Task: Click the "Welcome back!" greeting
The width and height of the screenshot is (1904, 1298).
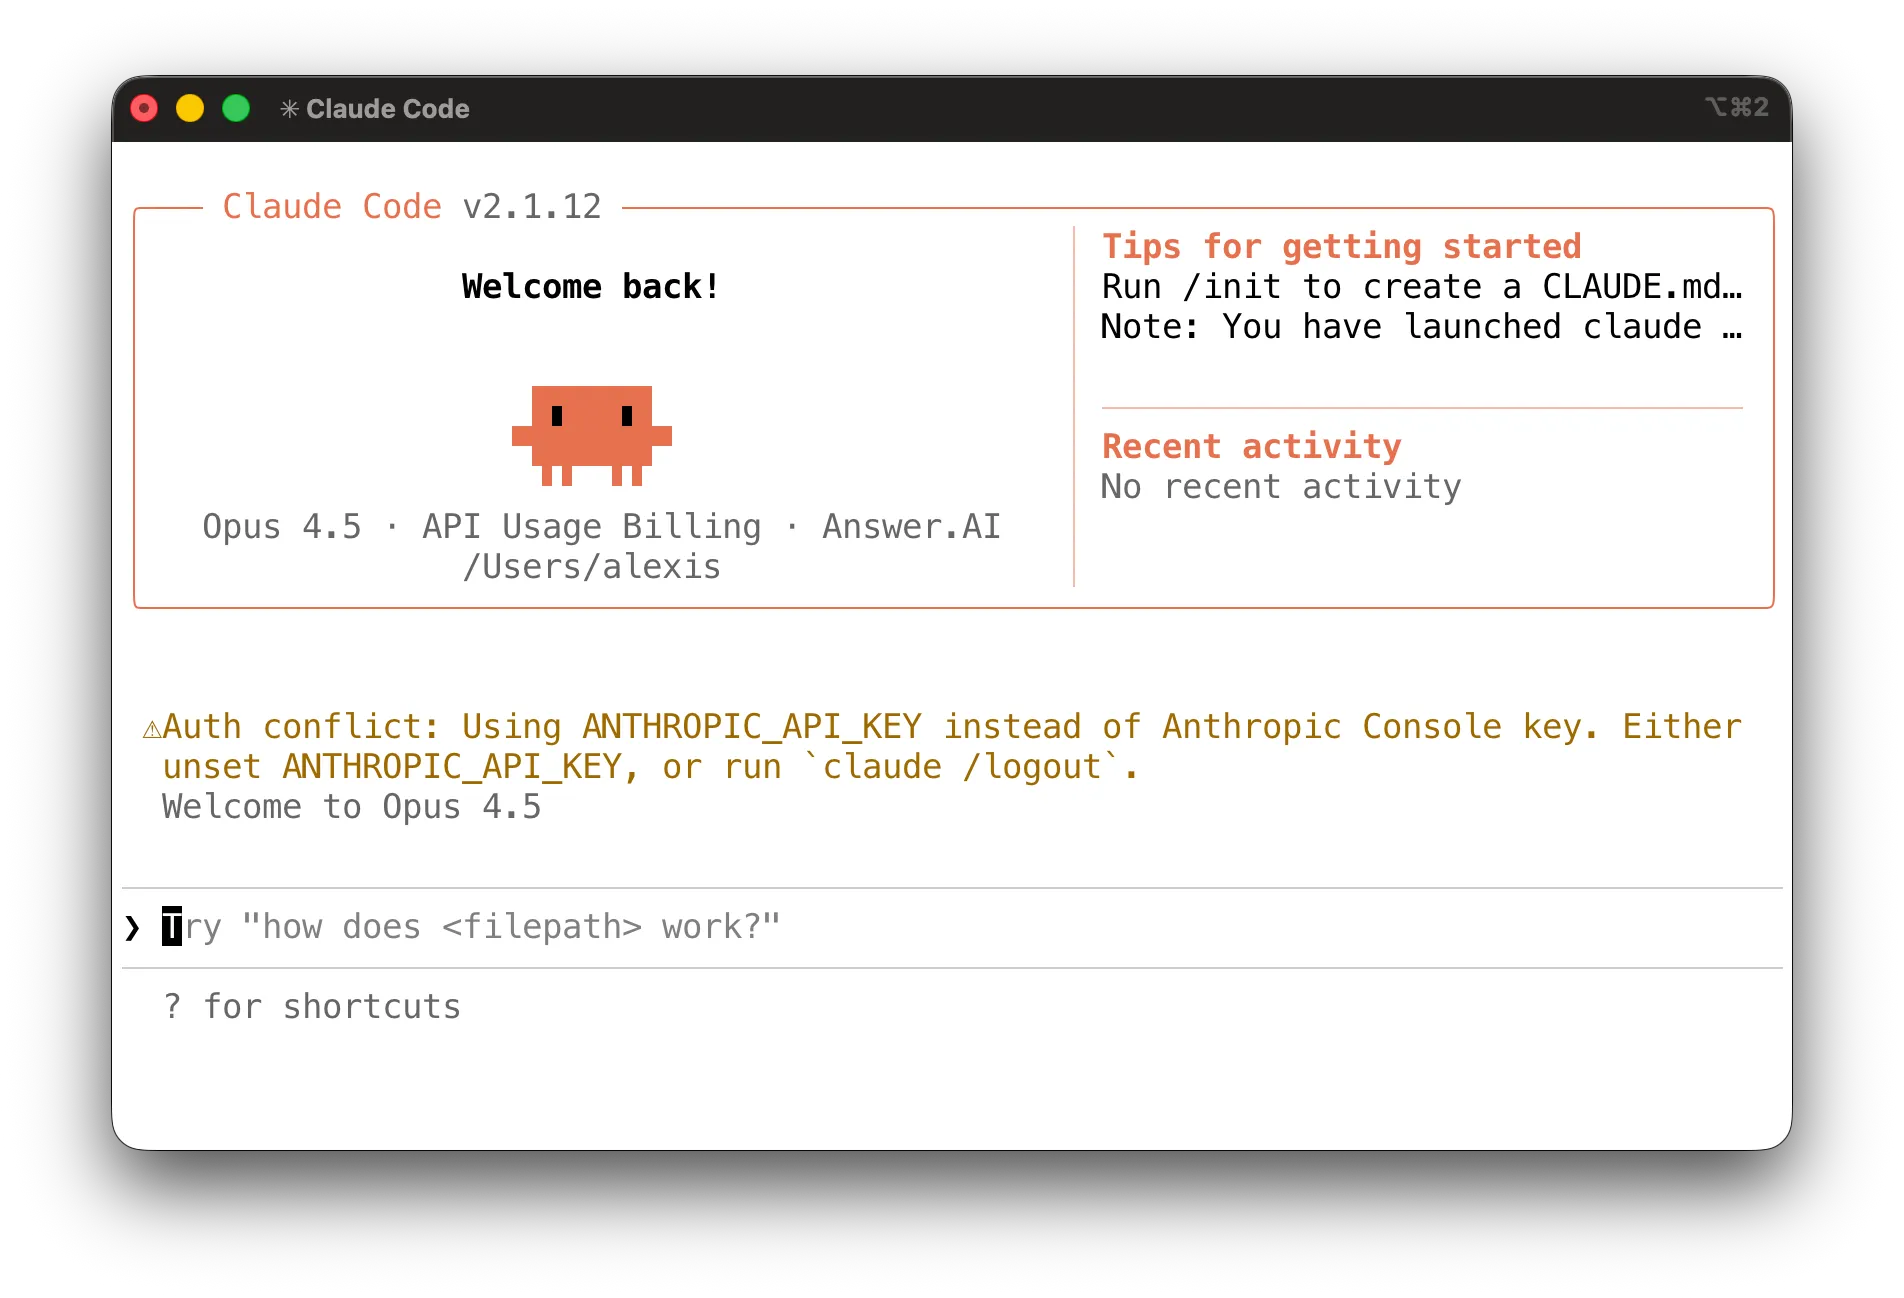Action: coord(591,287)
